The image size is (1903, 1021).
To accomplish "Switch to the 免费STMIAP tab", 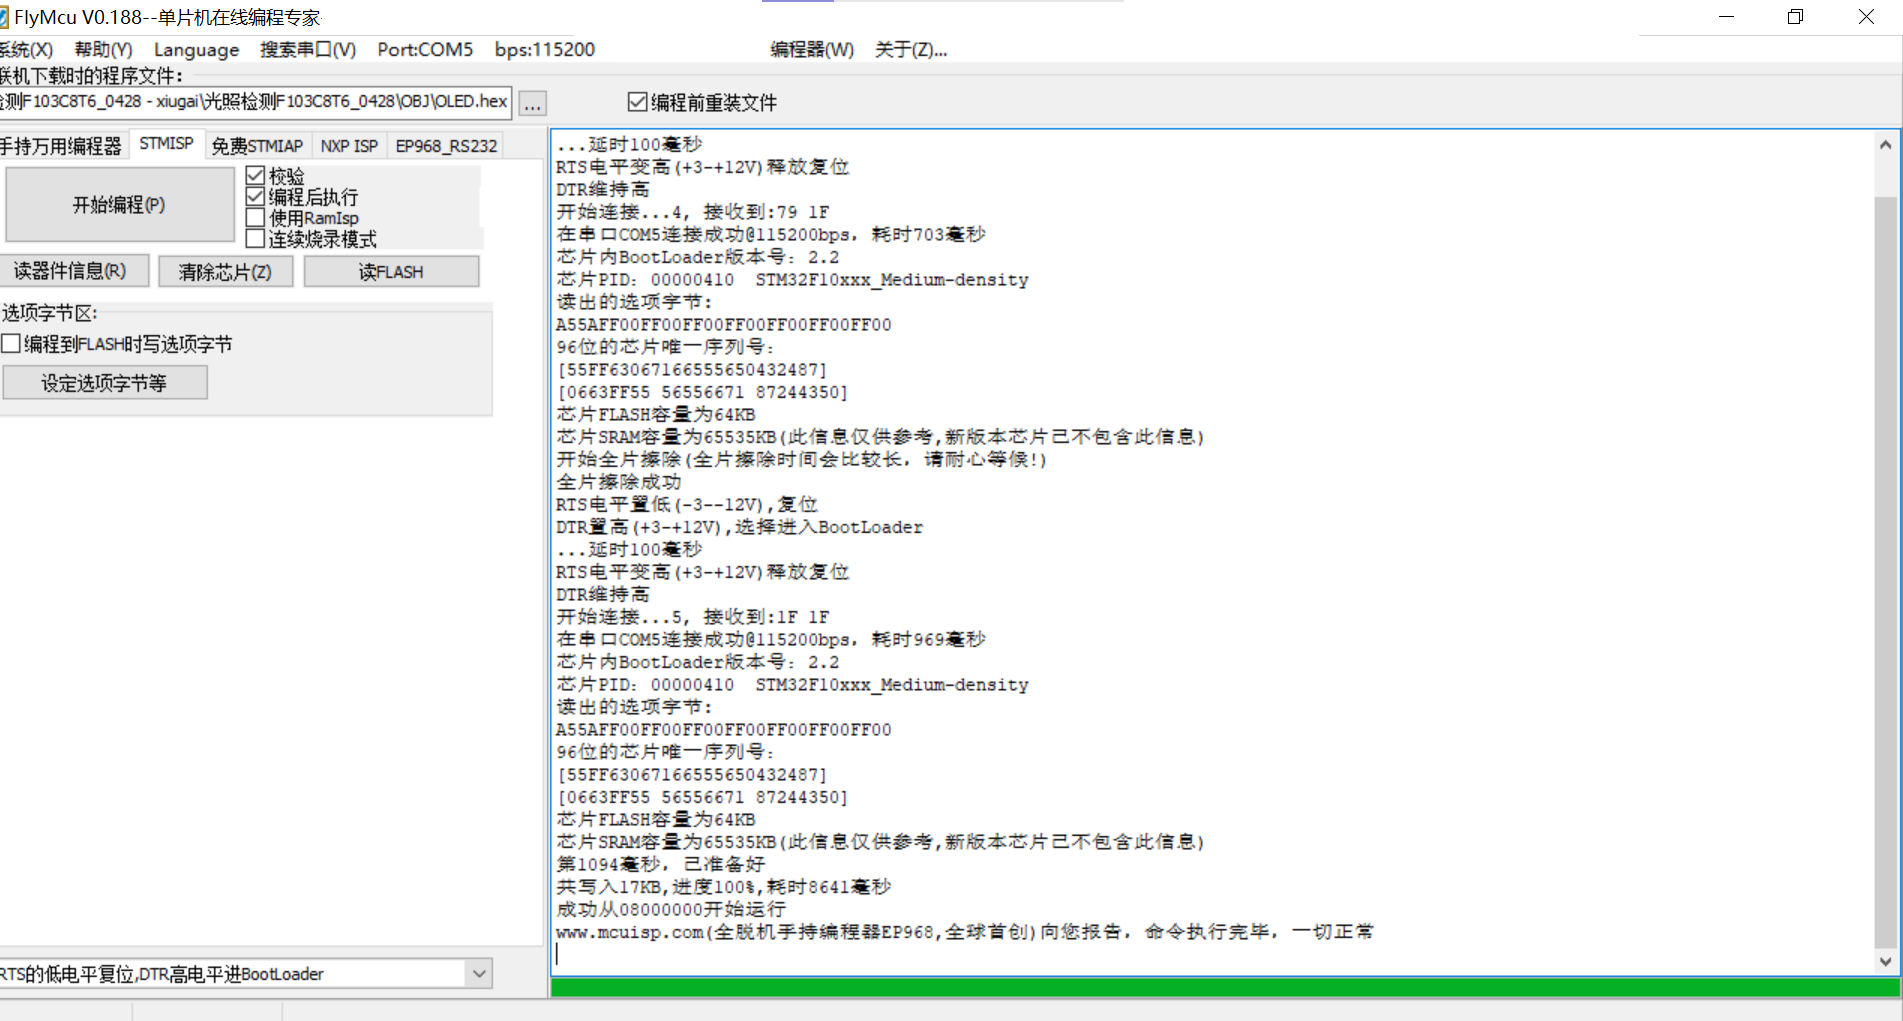I will 257,146.
